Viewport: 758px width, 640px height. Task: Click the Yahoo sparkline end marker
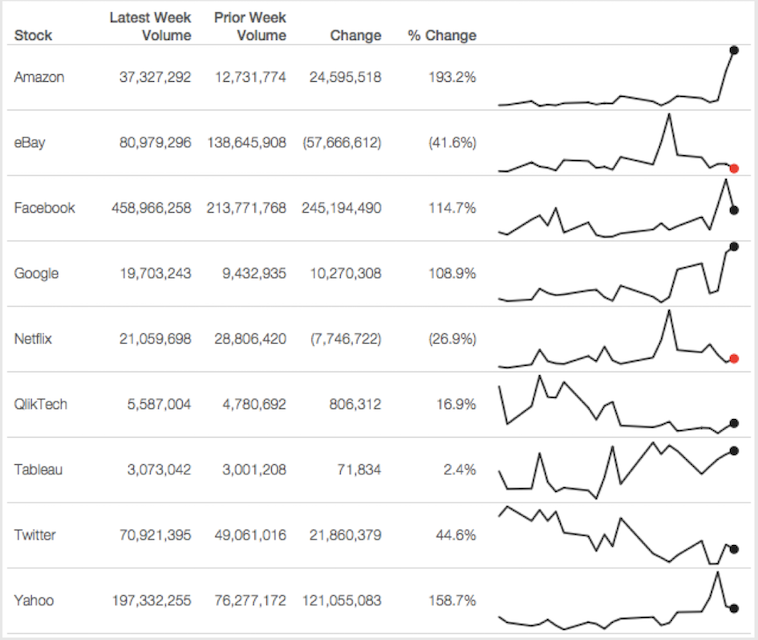734,608
